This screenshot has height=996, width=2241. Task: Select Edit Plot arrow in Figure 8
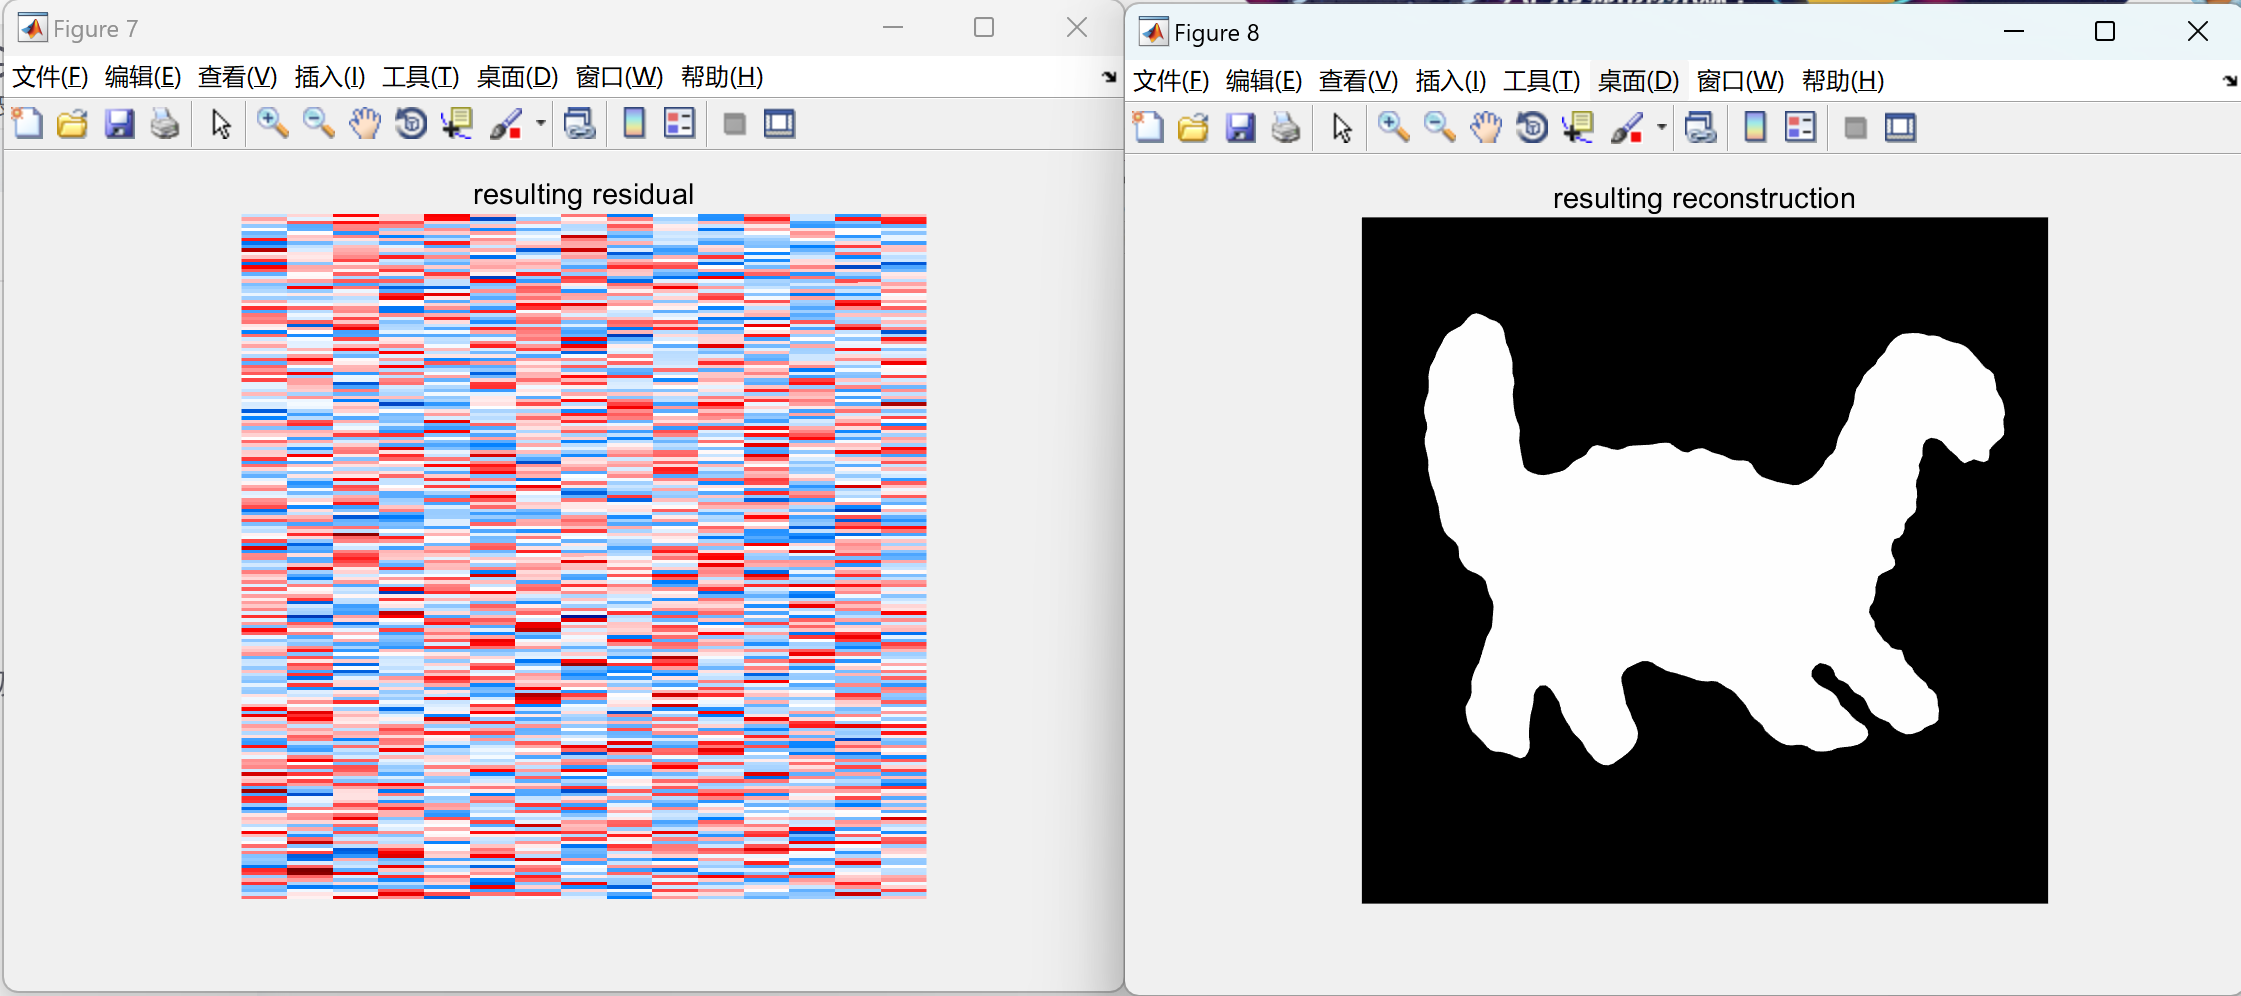click(x=1343, y=128)
